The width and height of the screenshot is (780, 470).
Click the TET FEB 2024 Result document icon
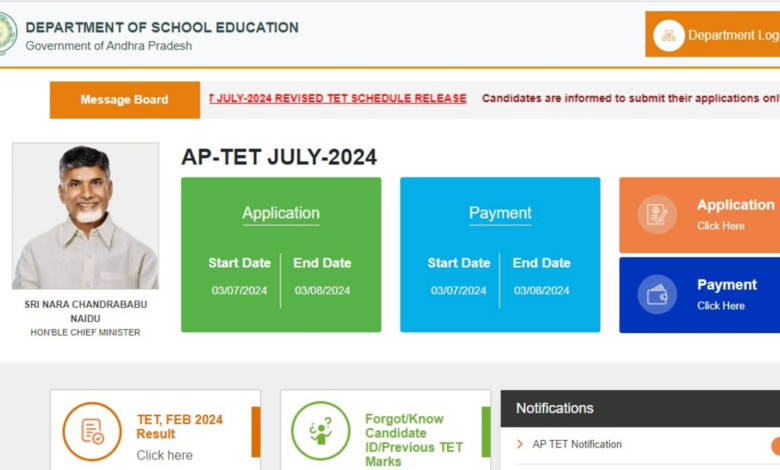click(x=92, y=431)
